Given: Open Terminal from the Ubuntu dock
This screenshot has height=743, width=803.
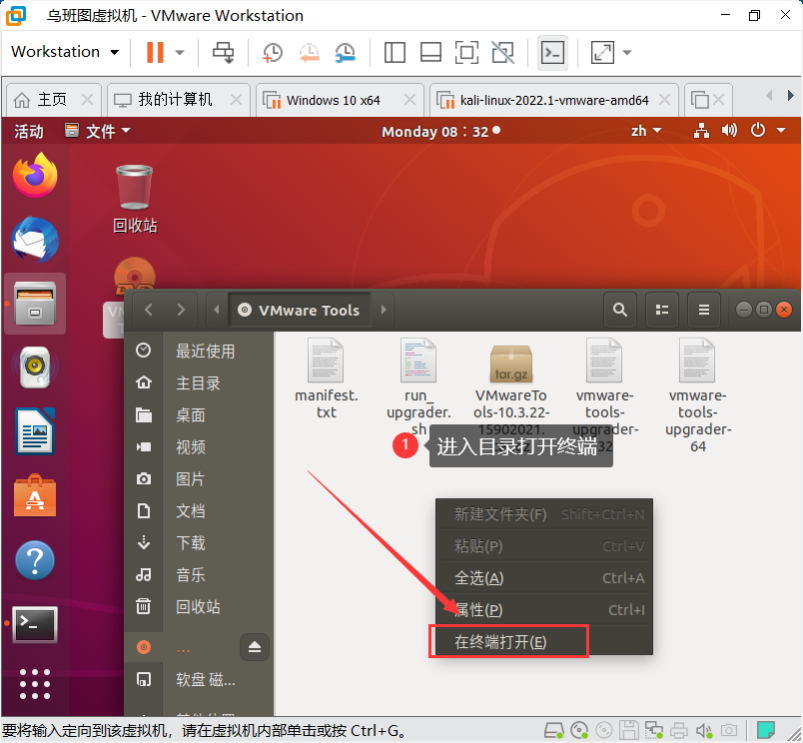Looking at the screenshot, I should click(35, 624).
